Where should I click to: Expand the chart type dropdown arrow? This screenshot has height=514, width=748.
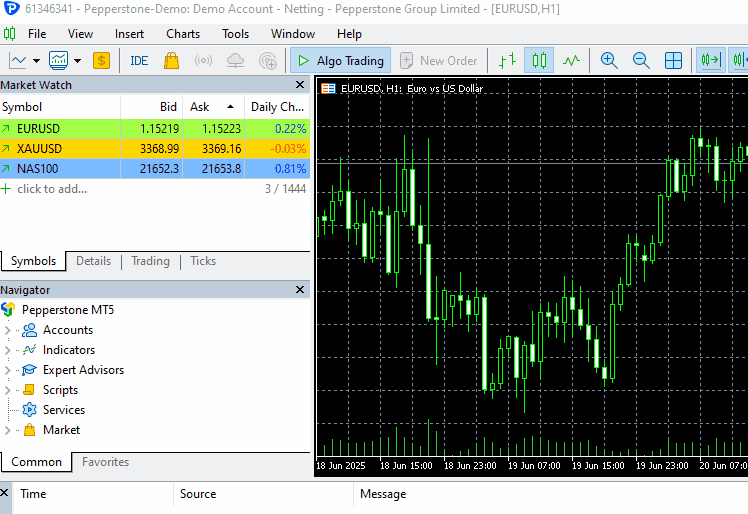pyautogui.click(x=36, y=61)
